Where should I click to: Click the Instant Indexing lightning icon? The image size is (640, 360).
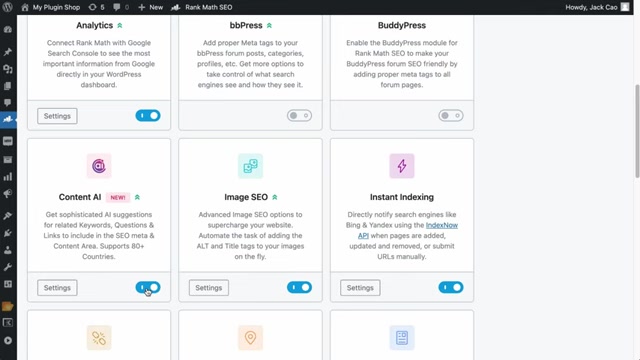tap(402, 166)
